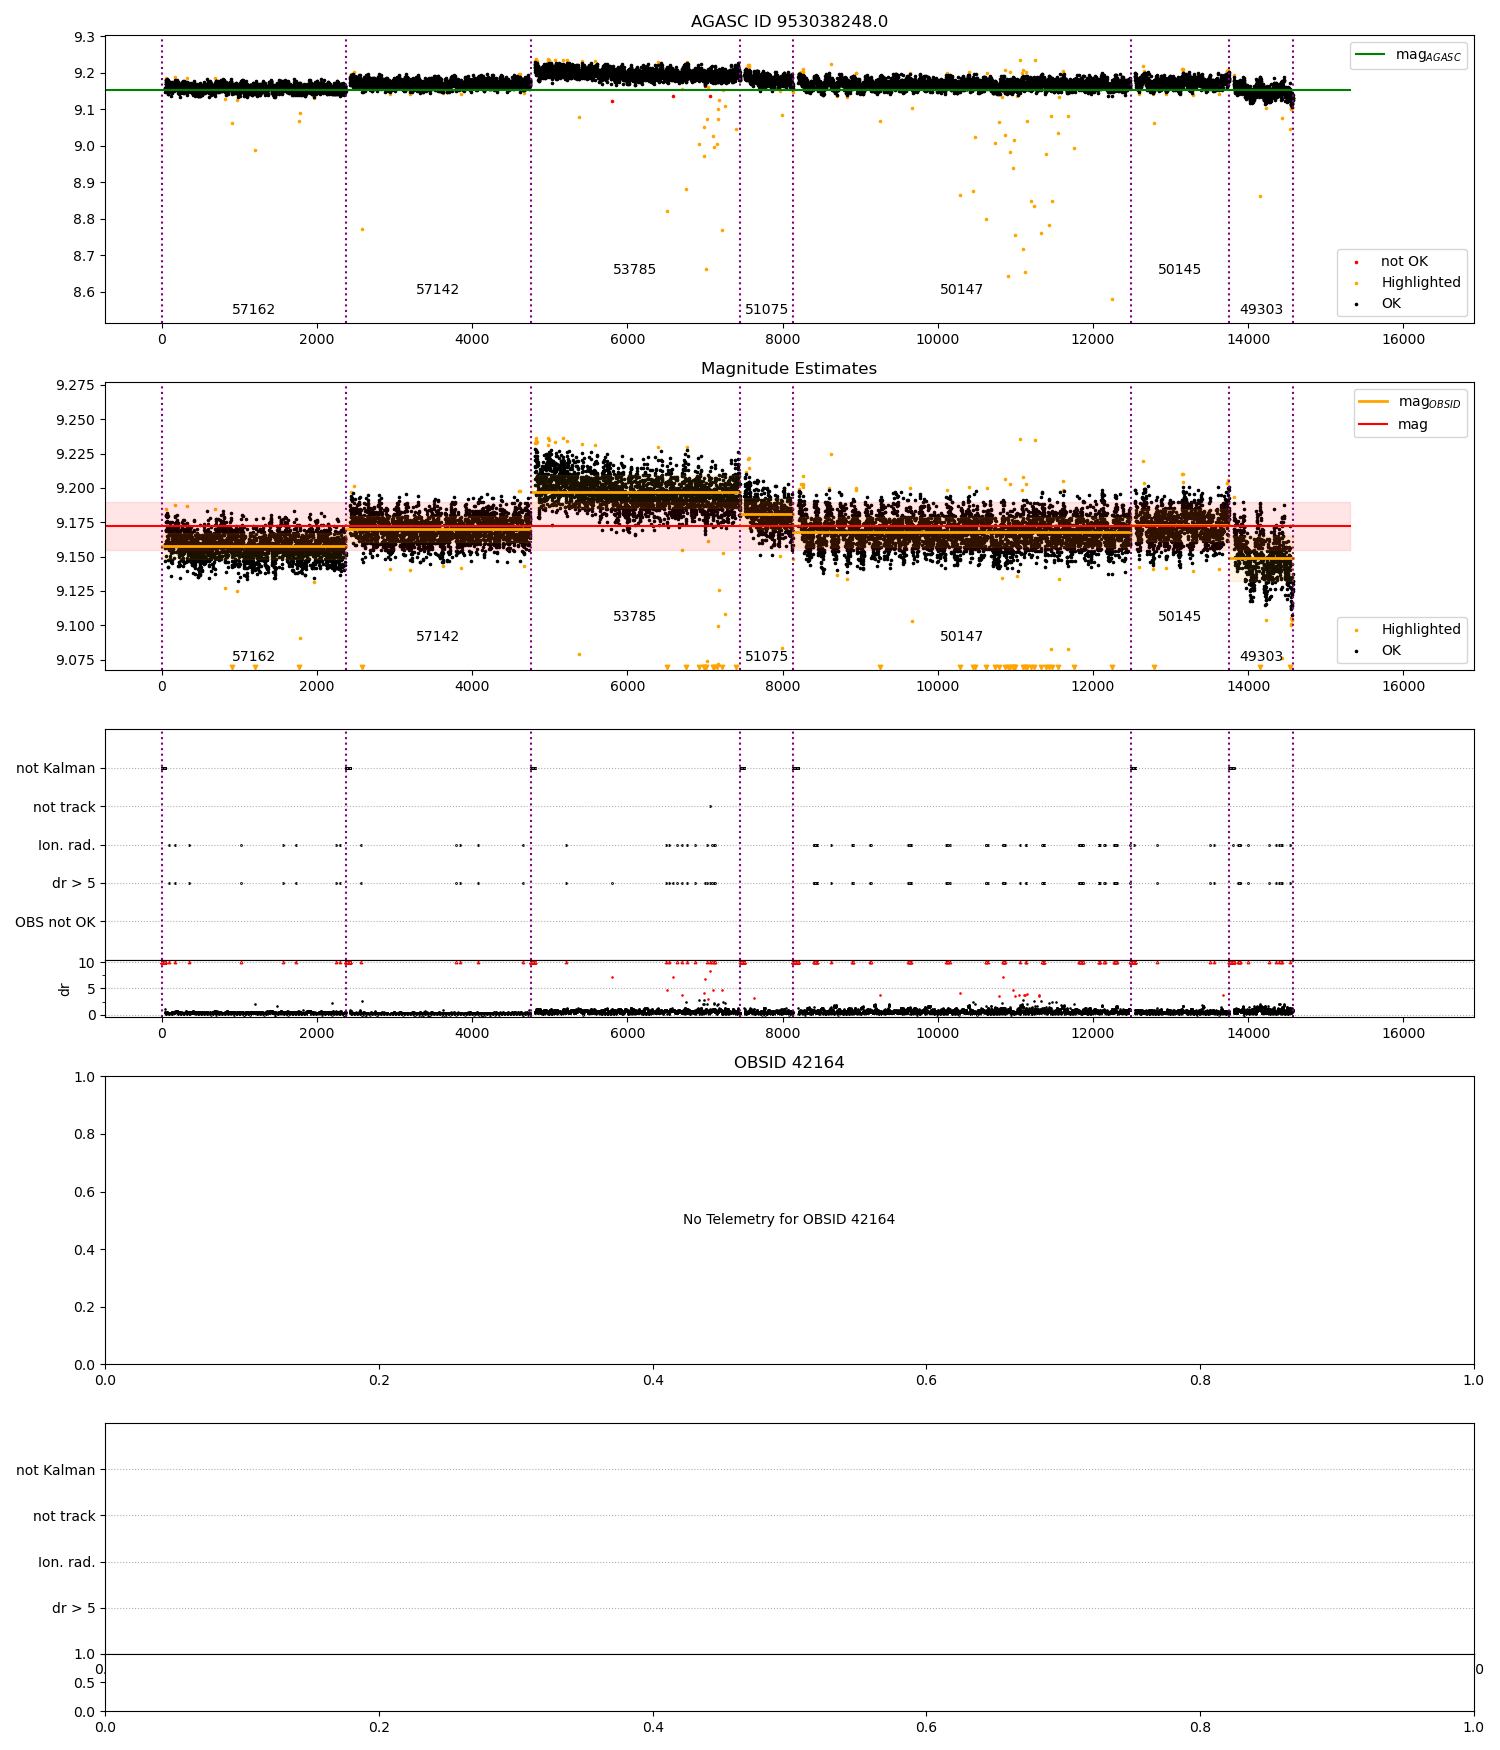Click 'Ion. rad.' label in third panel
Screen dimensions: 1500x1750
coord(67,846)
